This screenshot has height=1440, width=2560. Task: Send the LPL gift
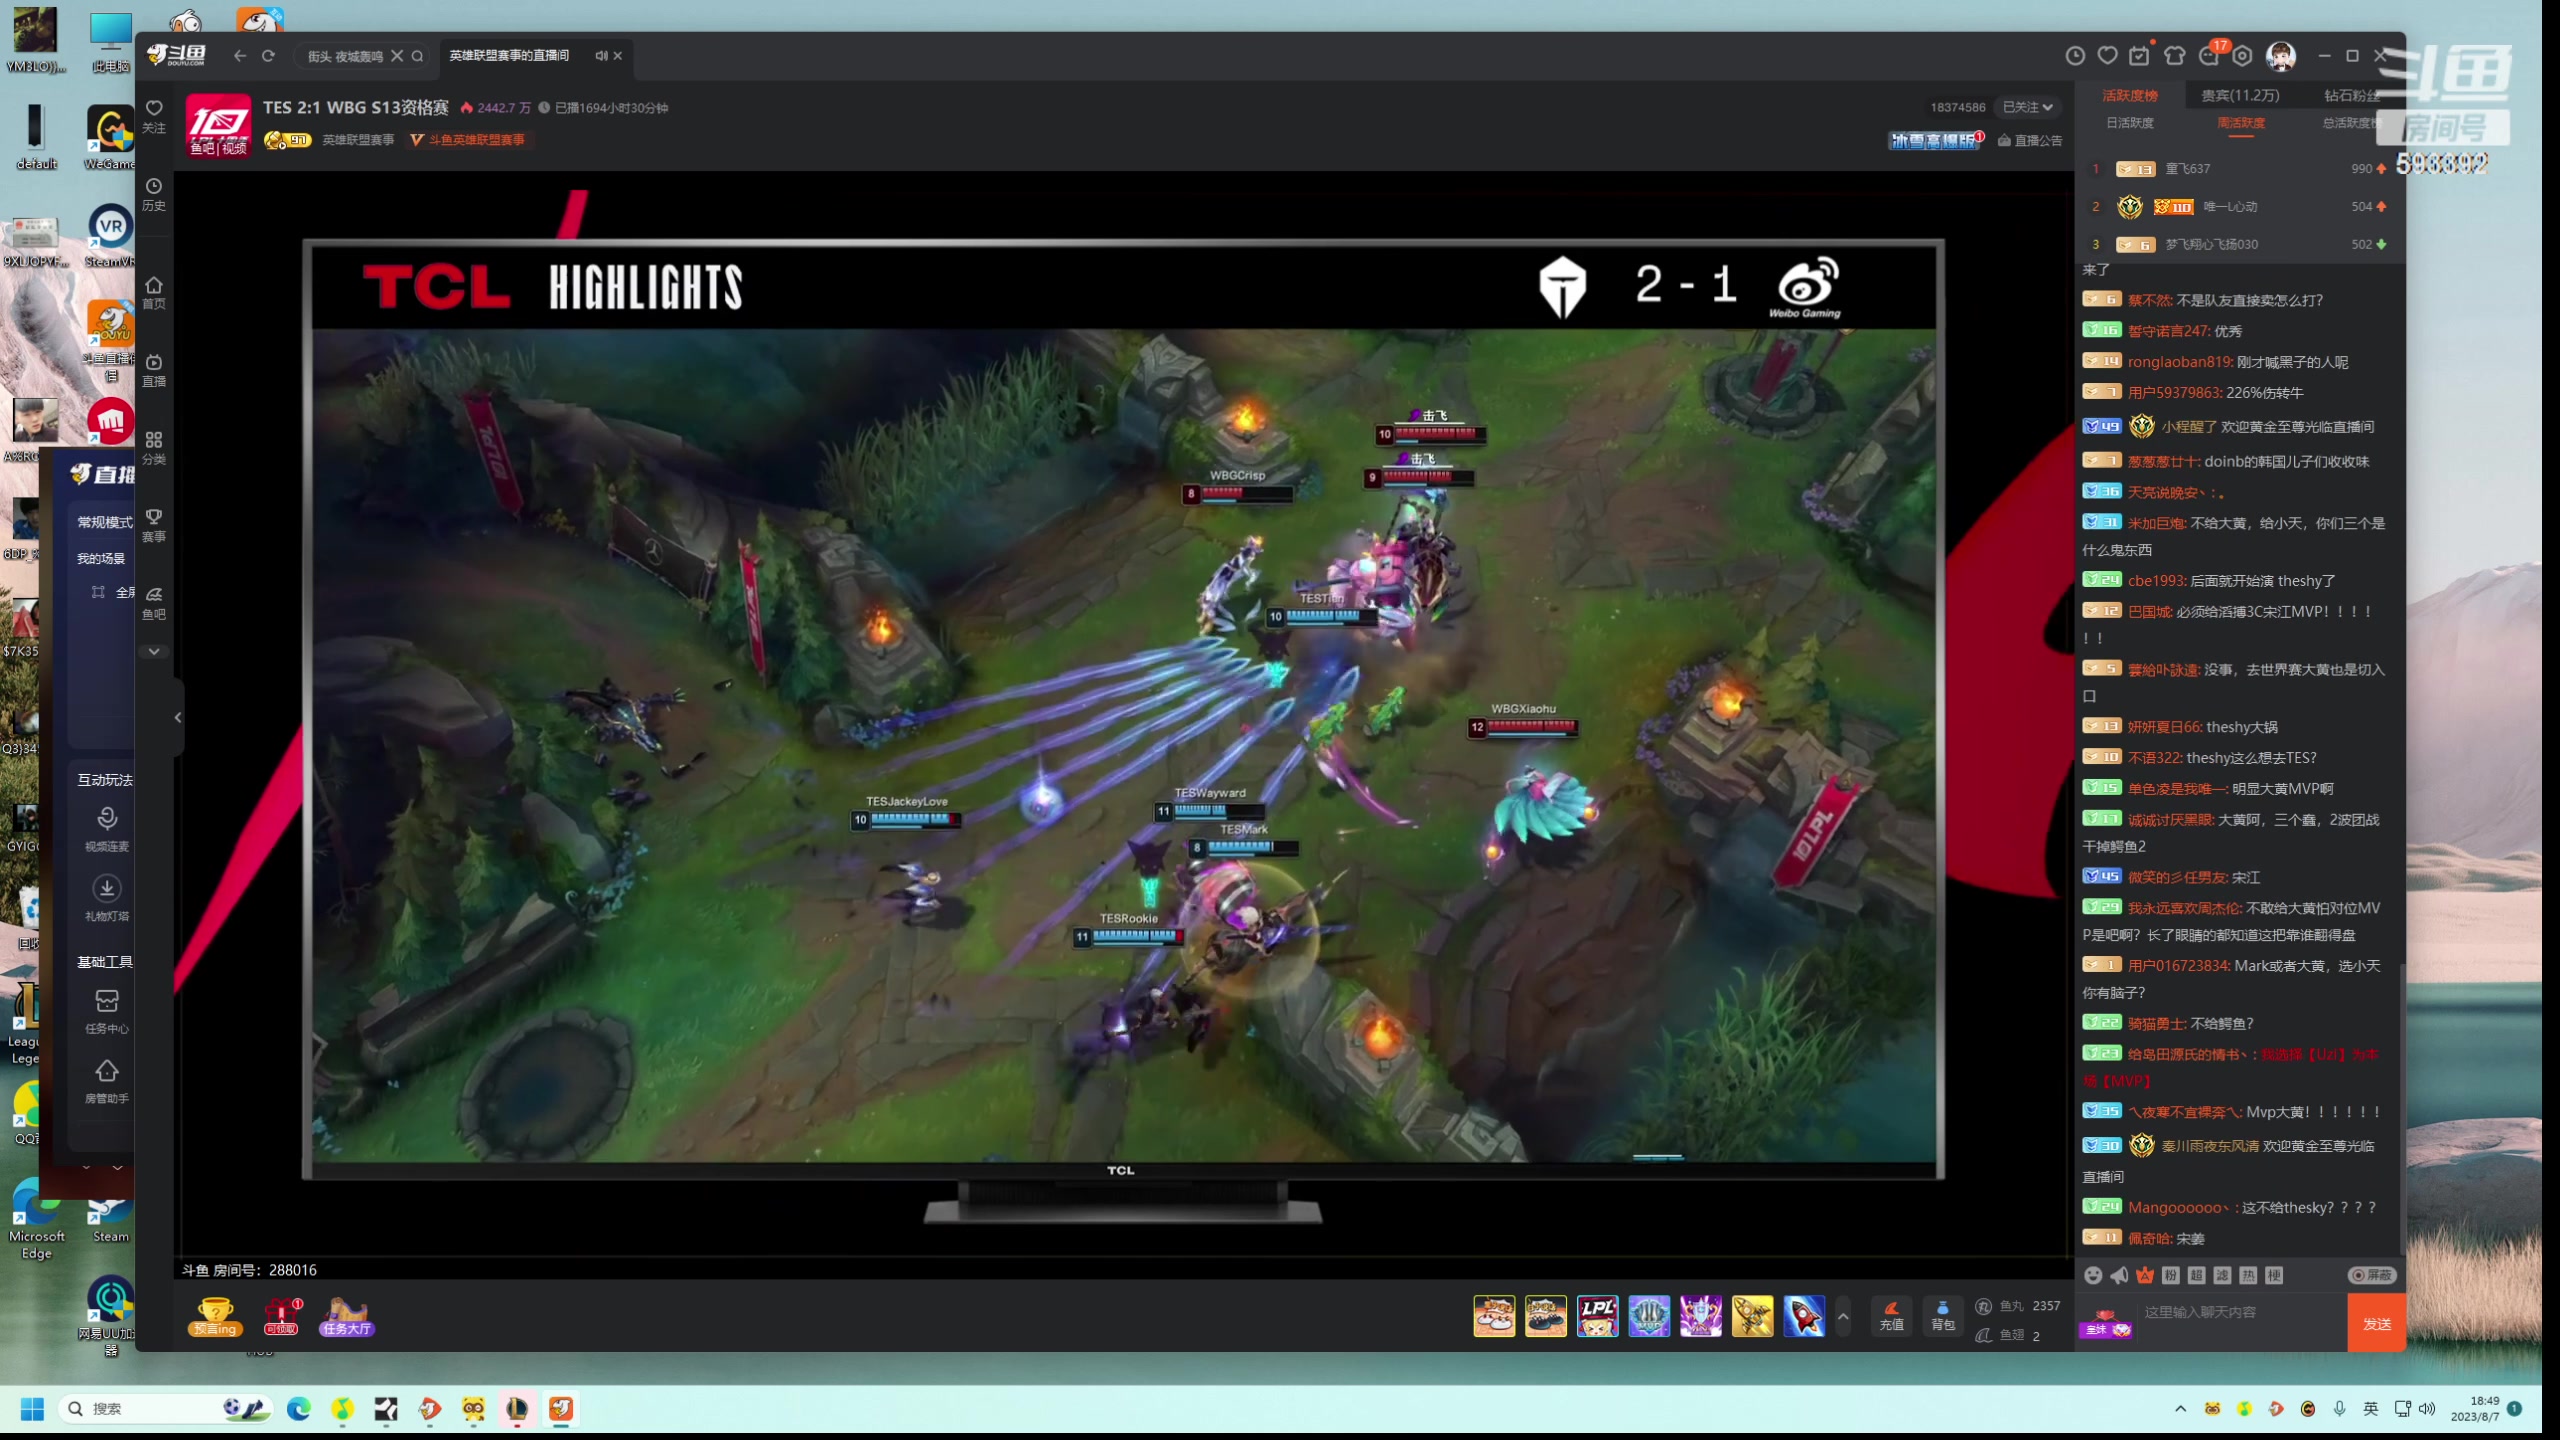pyautogui.click(x=1597, y=1316)
